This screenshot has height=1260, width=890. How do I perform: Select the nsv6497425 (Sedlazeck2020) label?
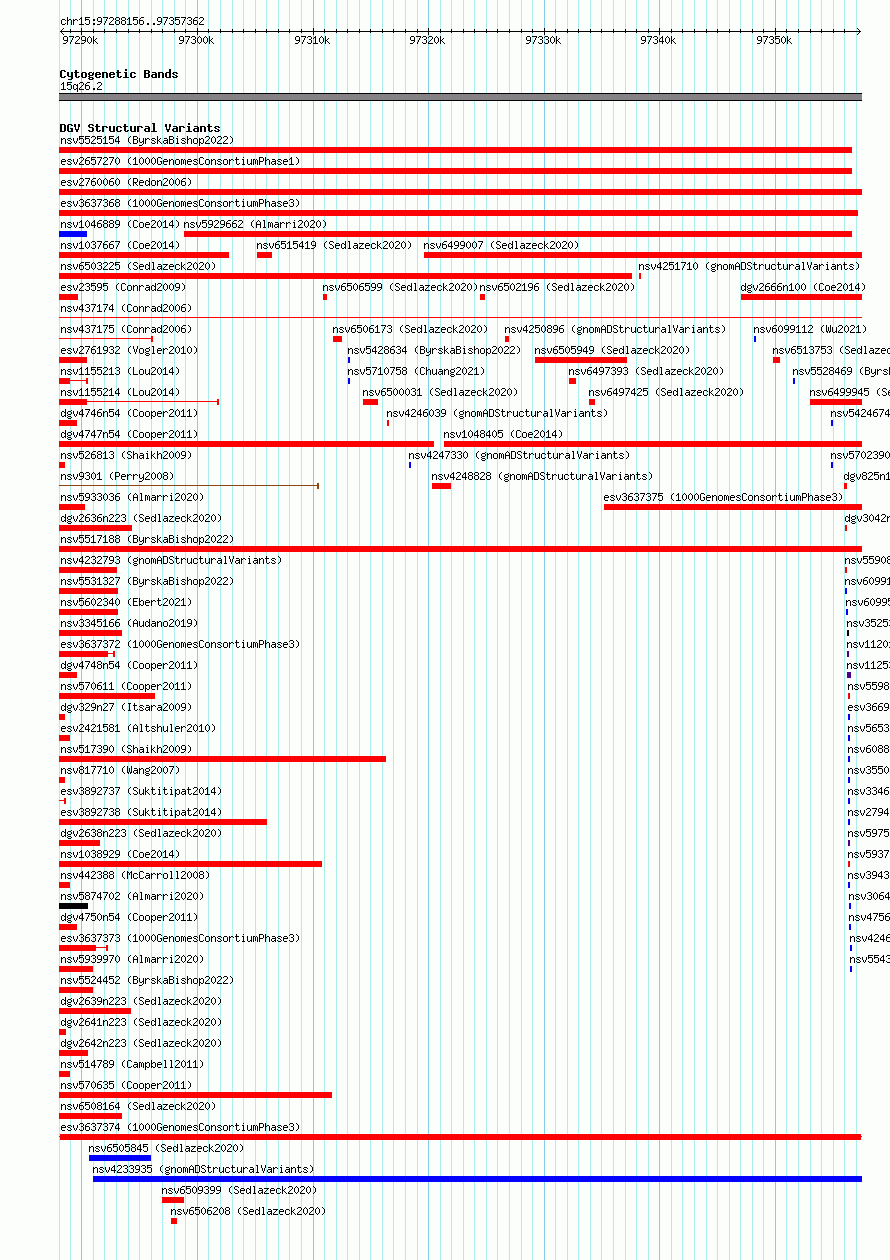tap(666, 392)
